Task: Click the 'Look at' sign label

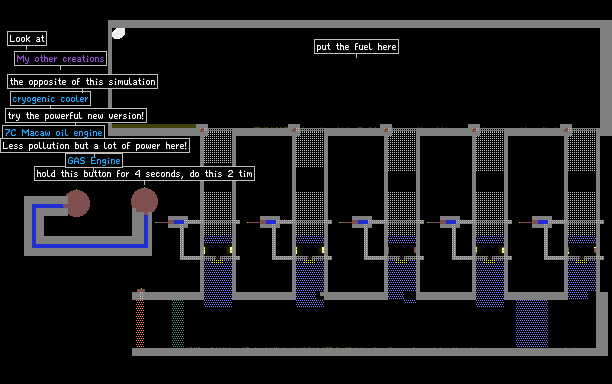Action: (x=27, y=38)
